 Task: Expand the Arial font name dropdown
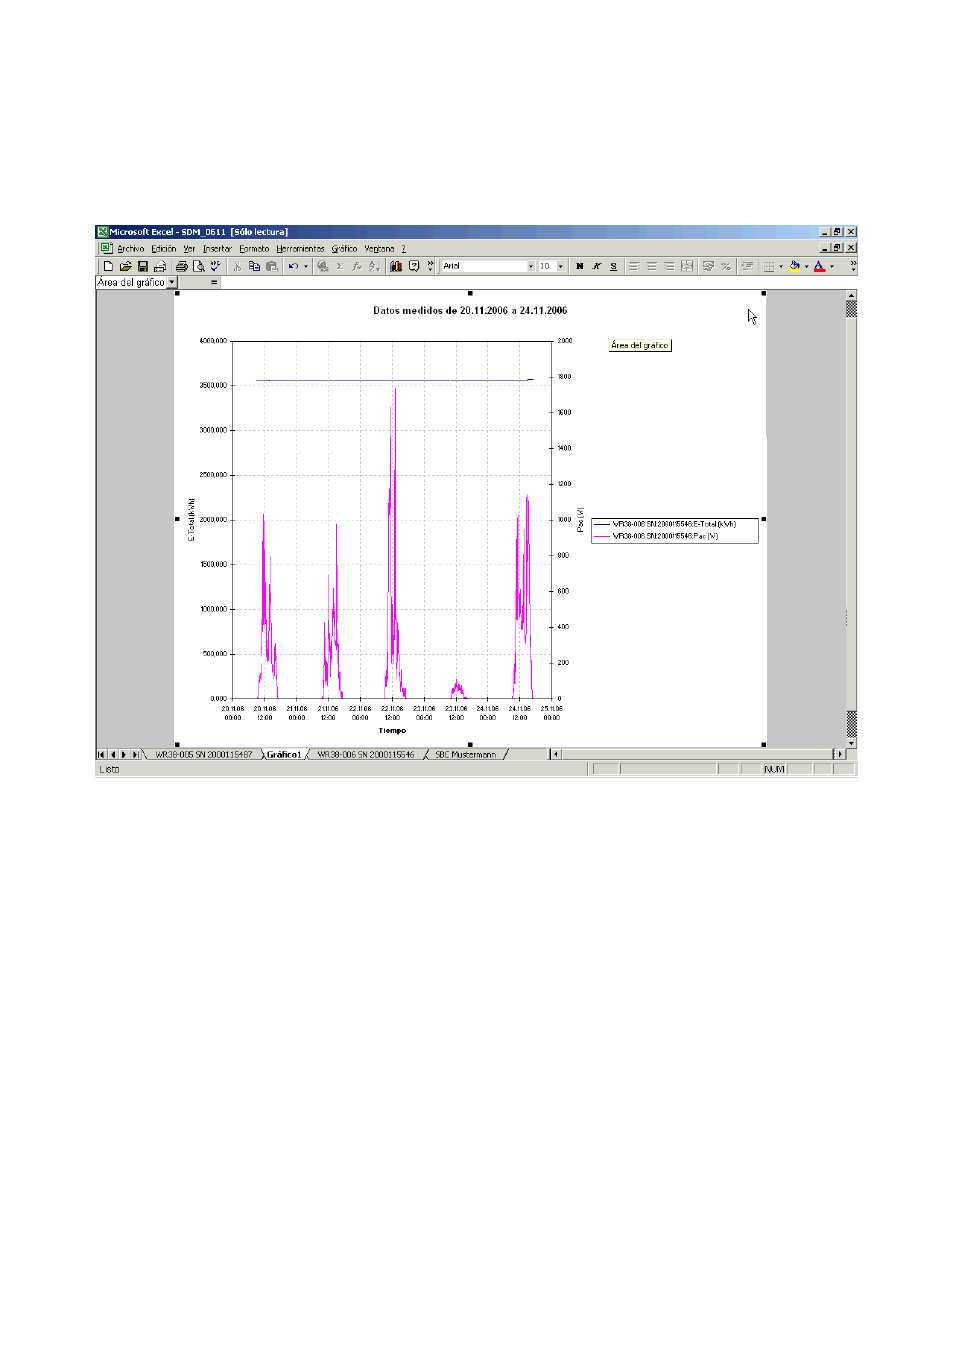(x=530, y=266)
